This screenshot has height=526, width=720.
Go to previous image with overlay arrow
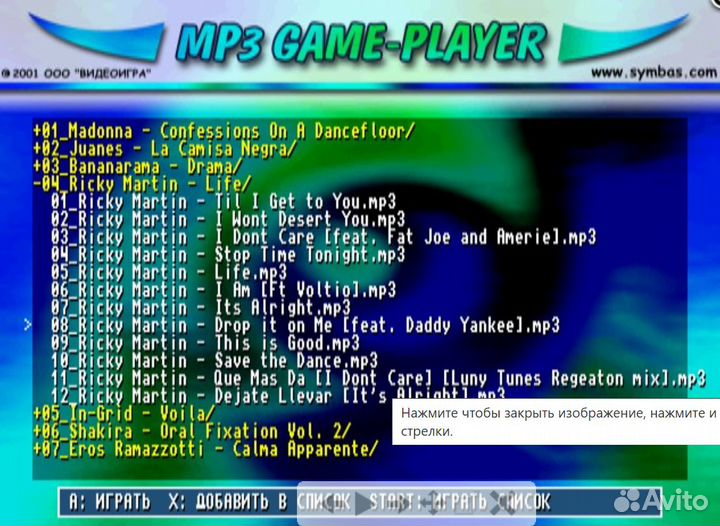click(331, 504)
